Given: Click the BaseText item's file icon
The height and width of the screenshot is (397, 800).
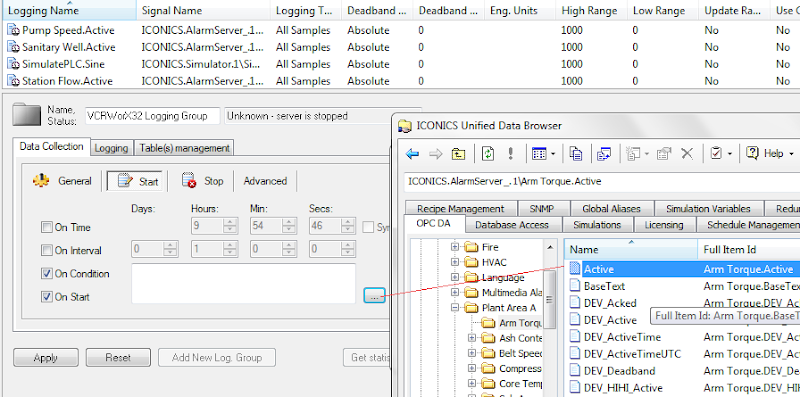Looking at the screenshot, I should tap(575, 286).
